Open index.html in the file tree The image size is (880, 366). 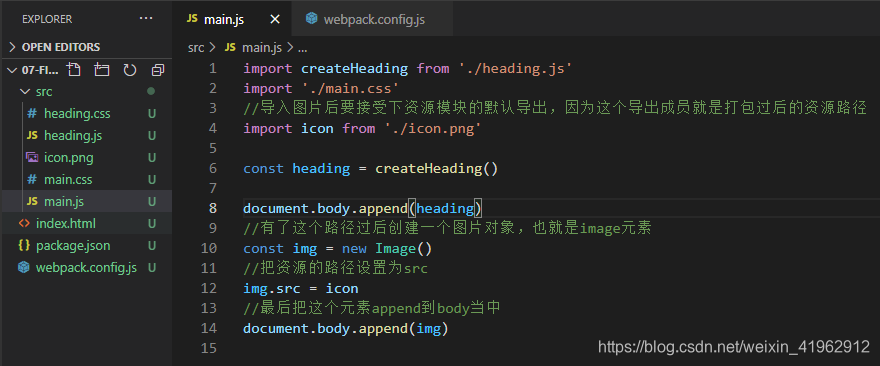pyautogui.click(x=66, y=223)
